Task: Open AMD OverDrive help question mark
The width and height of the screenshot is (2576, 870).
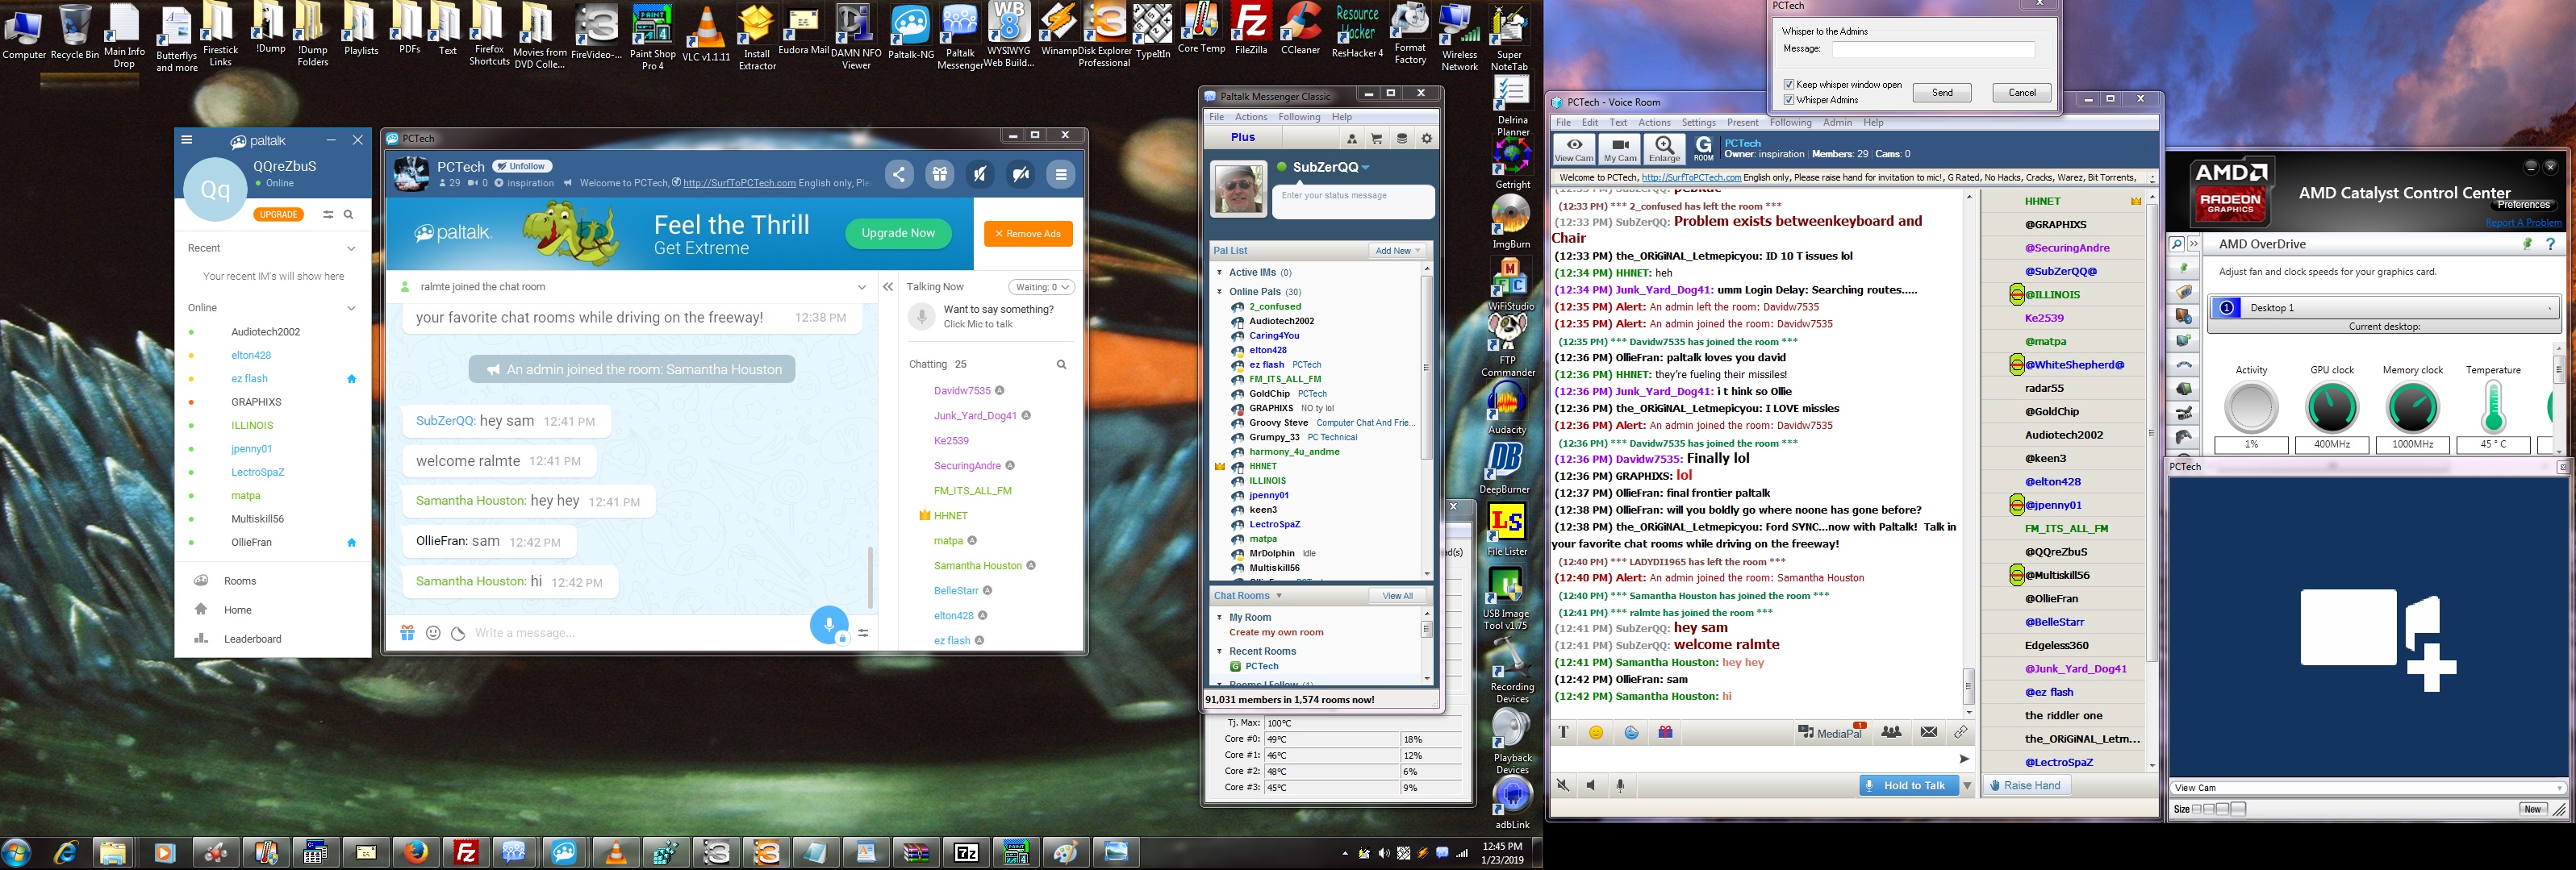Action: point(2550,244)
